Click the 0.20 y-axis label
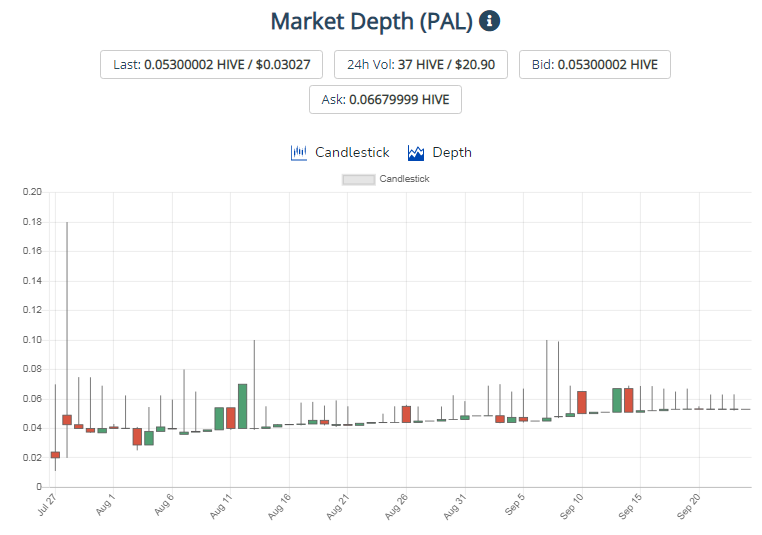 (33, 192)
